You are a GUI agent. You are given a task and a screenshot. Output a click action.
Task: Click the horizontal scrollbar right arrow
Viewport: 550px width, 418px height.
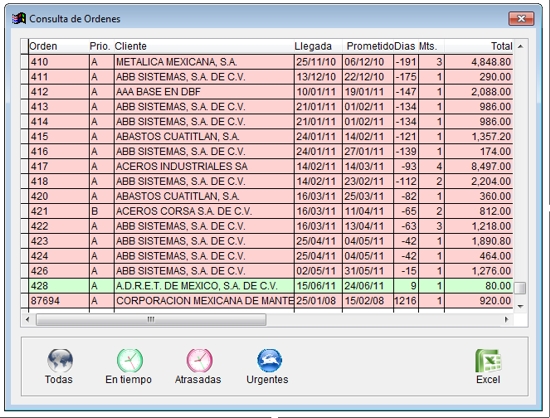(506, 319)
